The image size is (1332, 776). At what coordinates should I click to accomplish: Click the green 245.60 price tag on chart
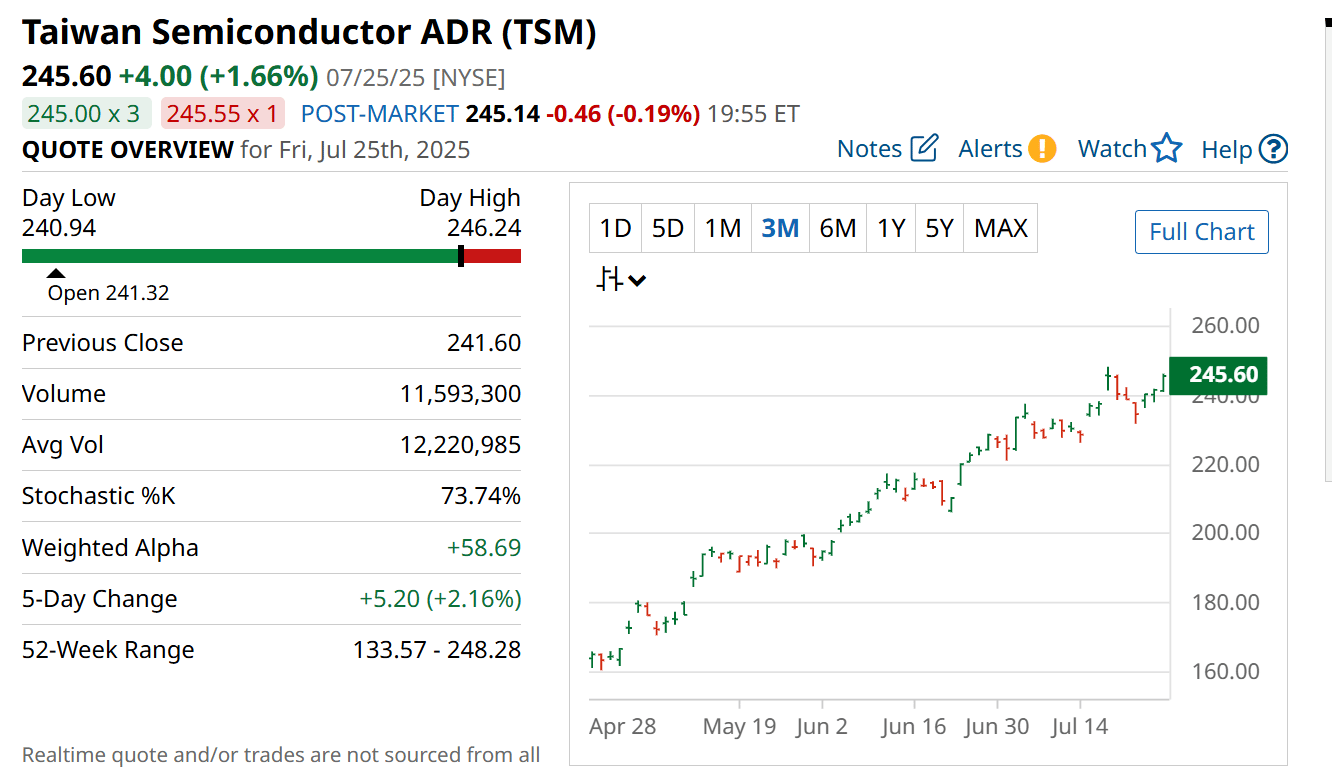coord(1218,375)
